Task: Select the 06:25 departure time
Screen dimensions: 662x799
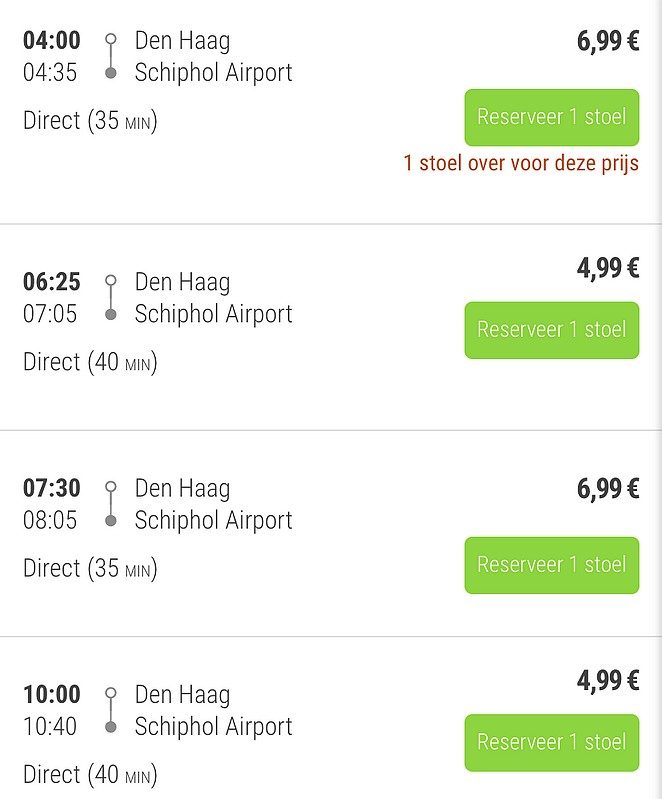Action: click(x=51, y=282)
